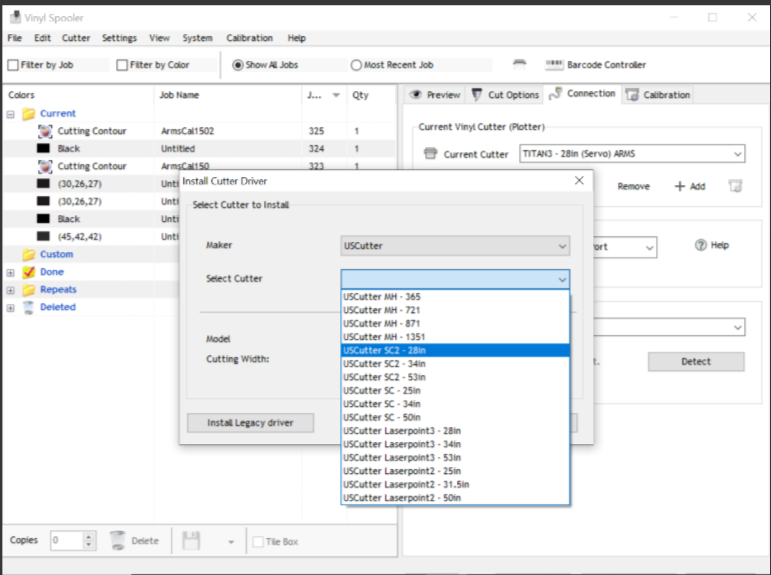
Task: Click the Deleted trash bin icon
Action: [x=29, y=307]
